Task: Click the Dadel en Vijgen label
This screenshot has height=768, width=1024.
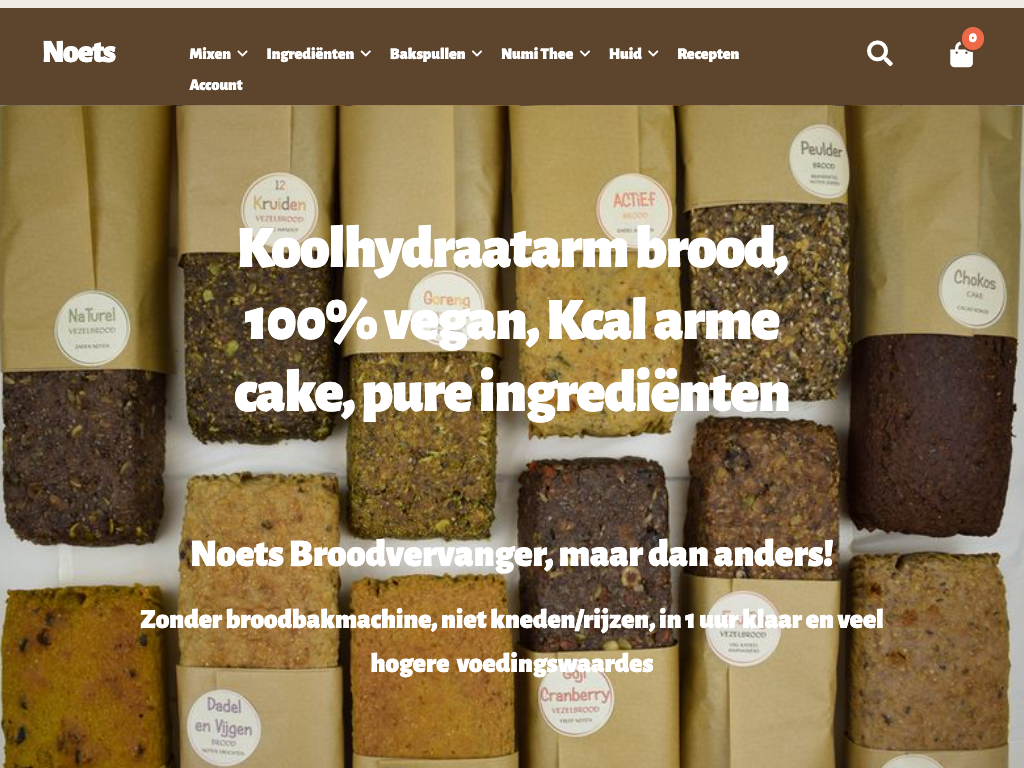Action: click(x=223, y=727)
